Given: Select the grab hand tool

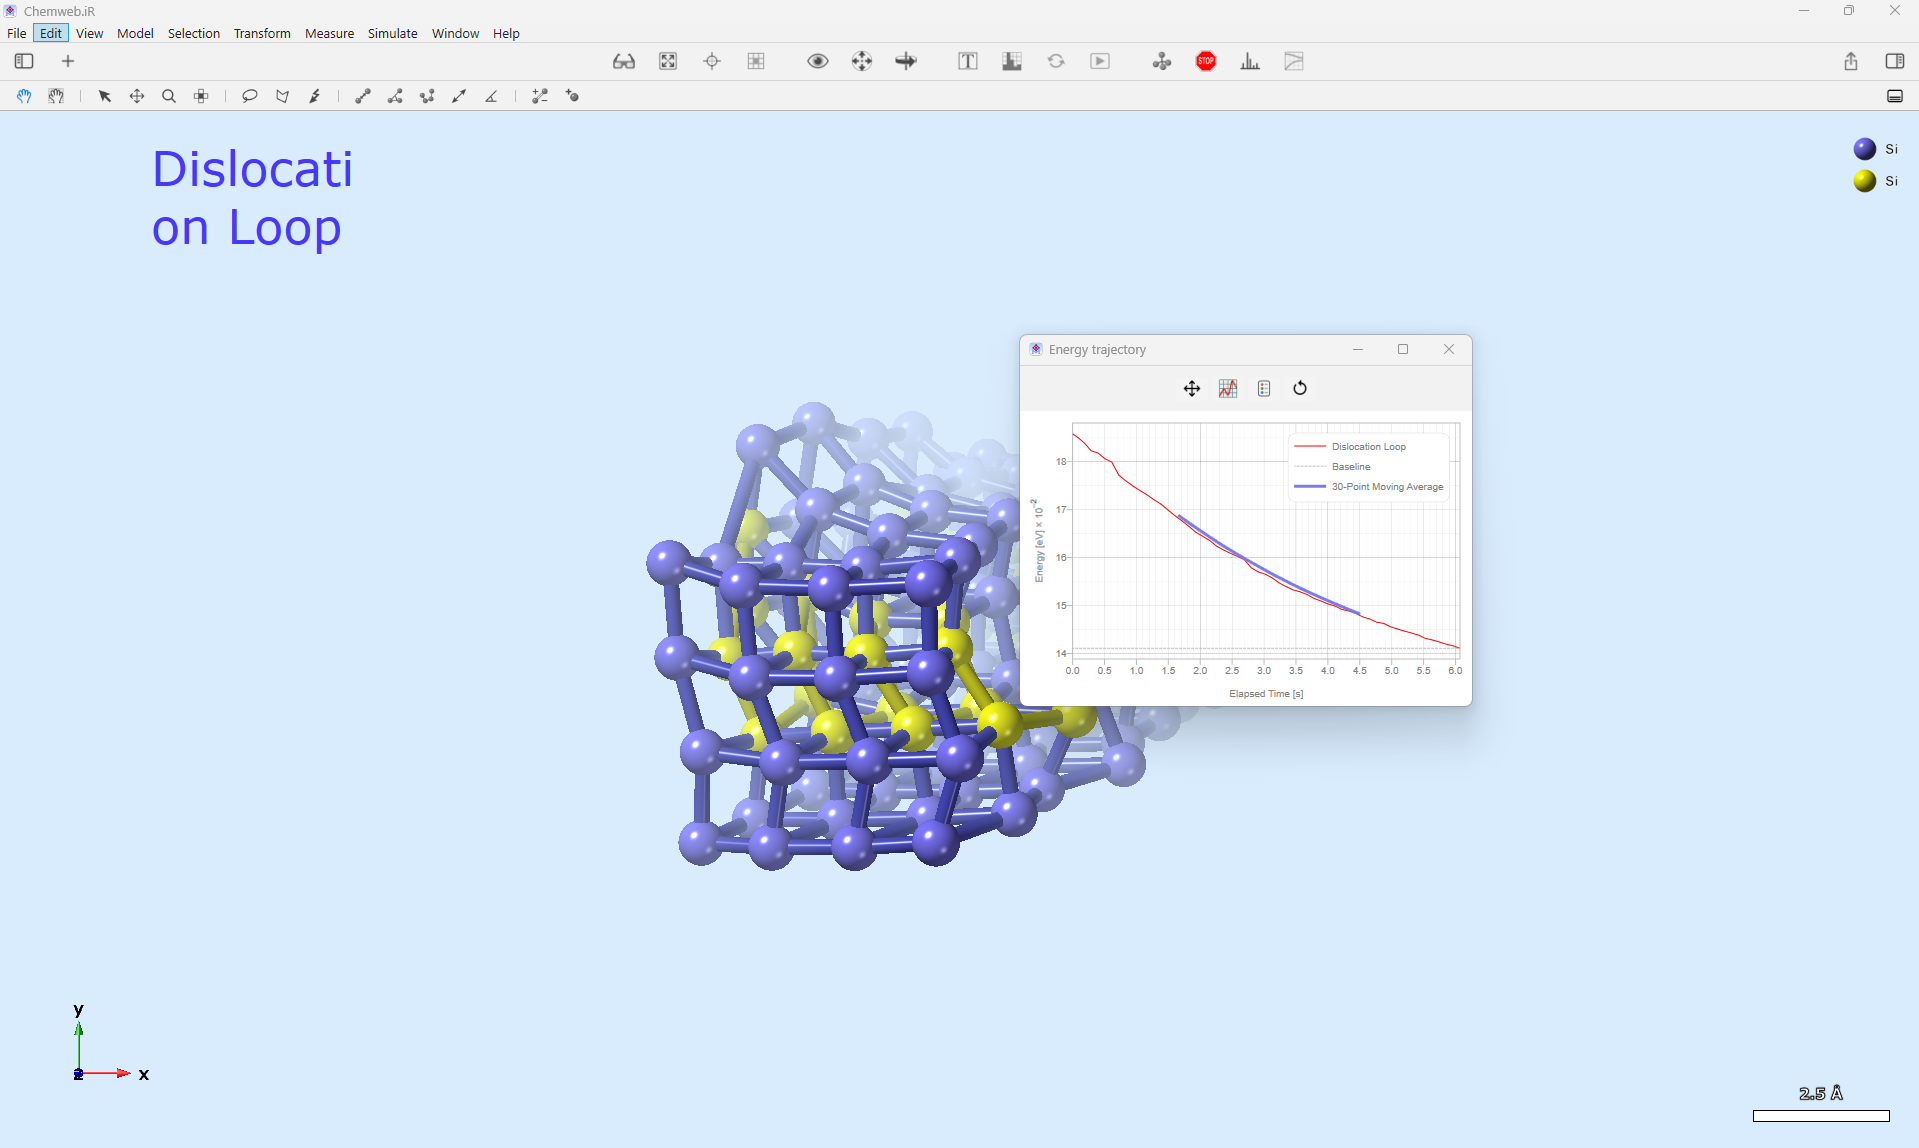Looking at the screenshot, I should click(56, 96).
